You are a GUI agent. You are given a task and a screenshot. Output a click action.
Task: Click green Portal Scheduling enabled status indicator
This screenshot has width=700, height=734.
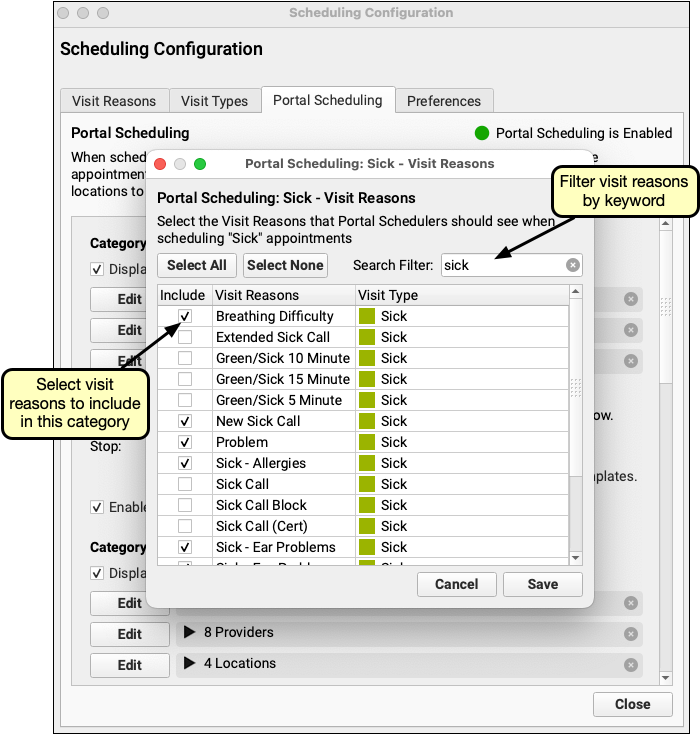click(x=482, y=133)
